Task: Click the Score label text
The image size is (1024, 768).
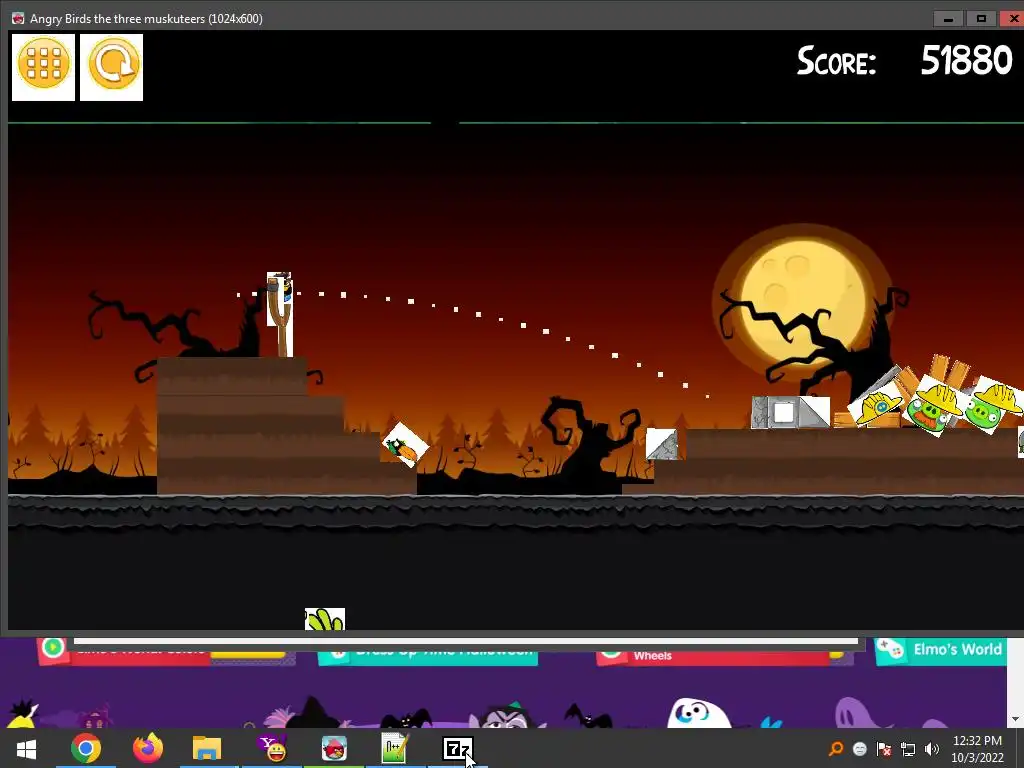Action: pyautogui.click(x=836, y=61)
